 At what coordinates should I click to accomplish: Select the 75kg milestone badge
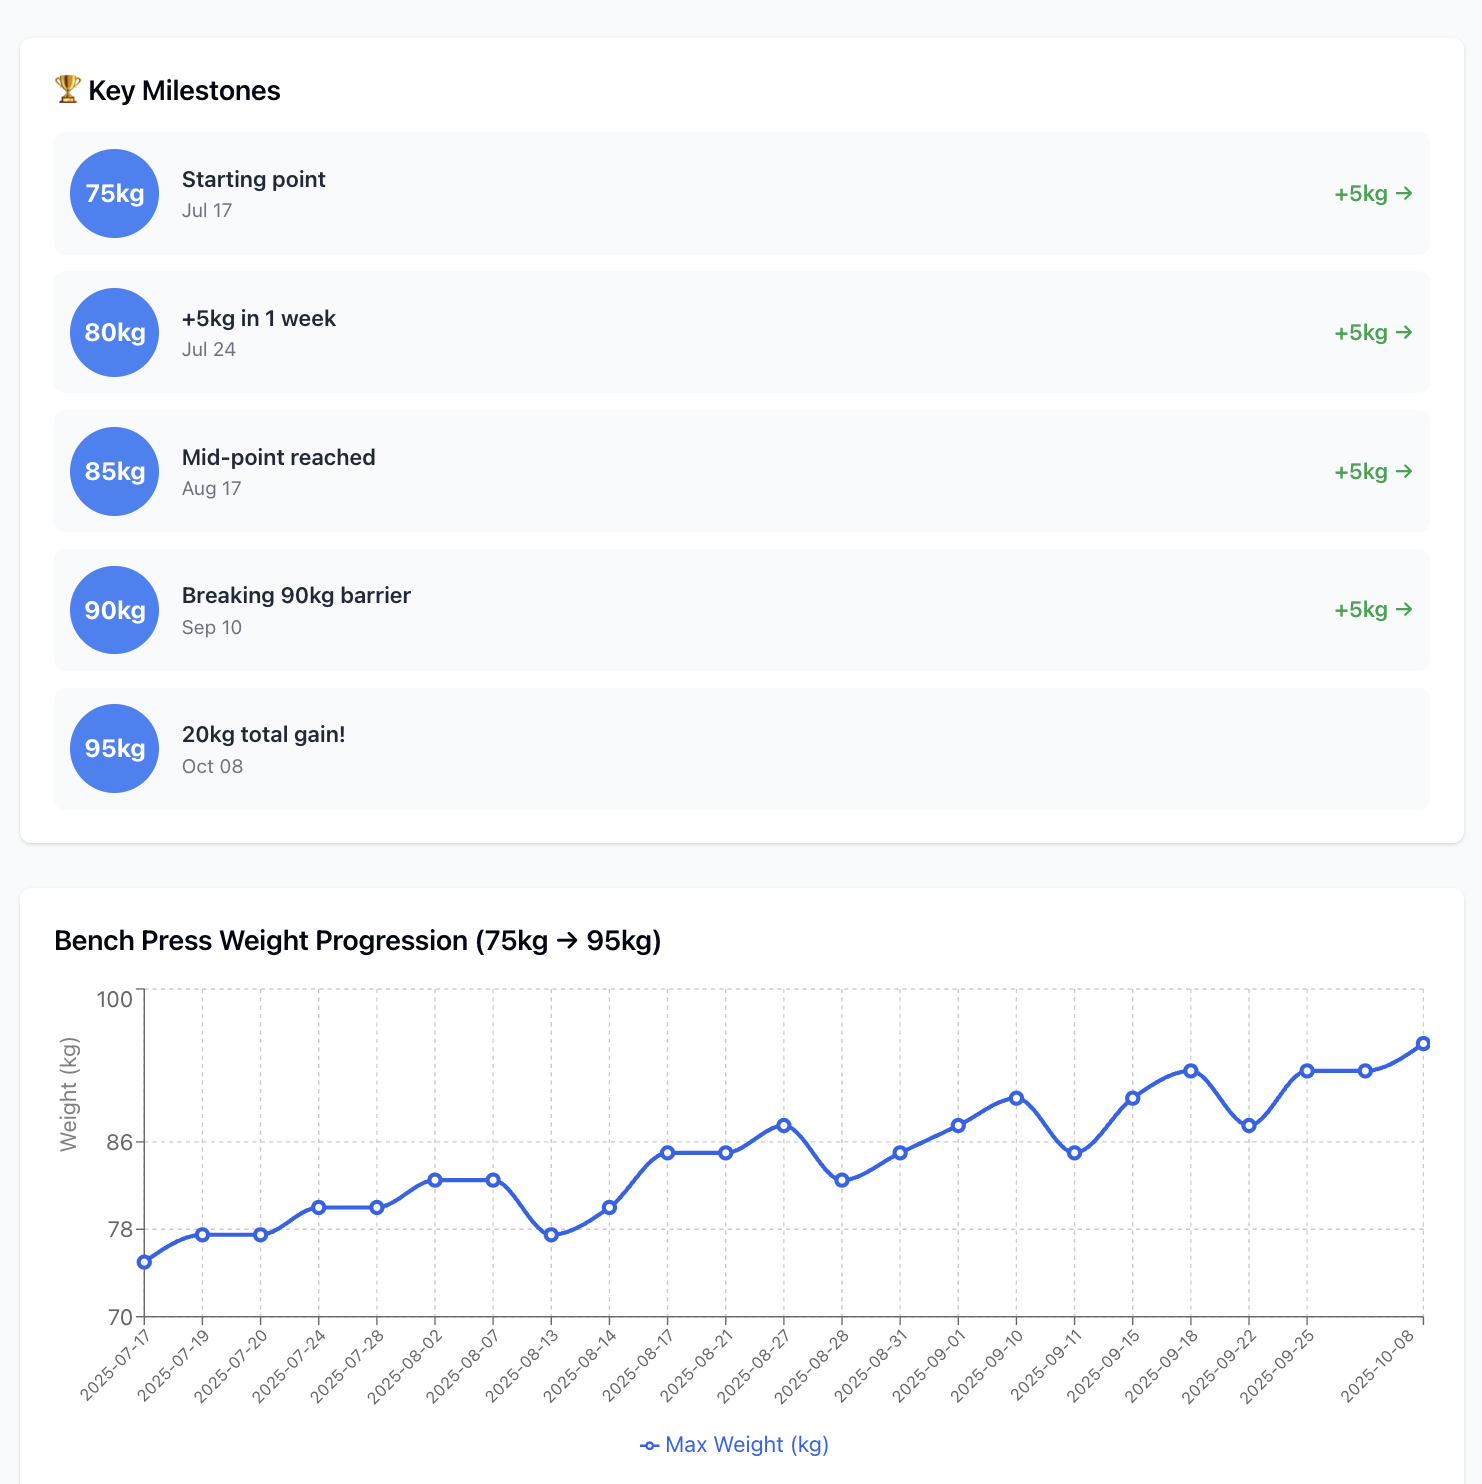113,194
